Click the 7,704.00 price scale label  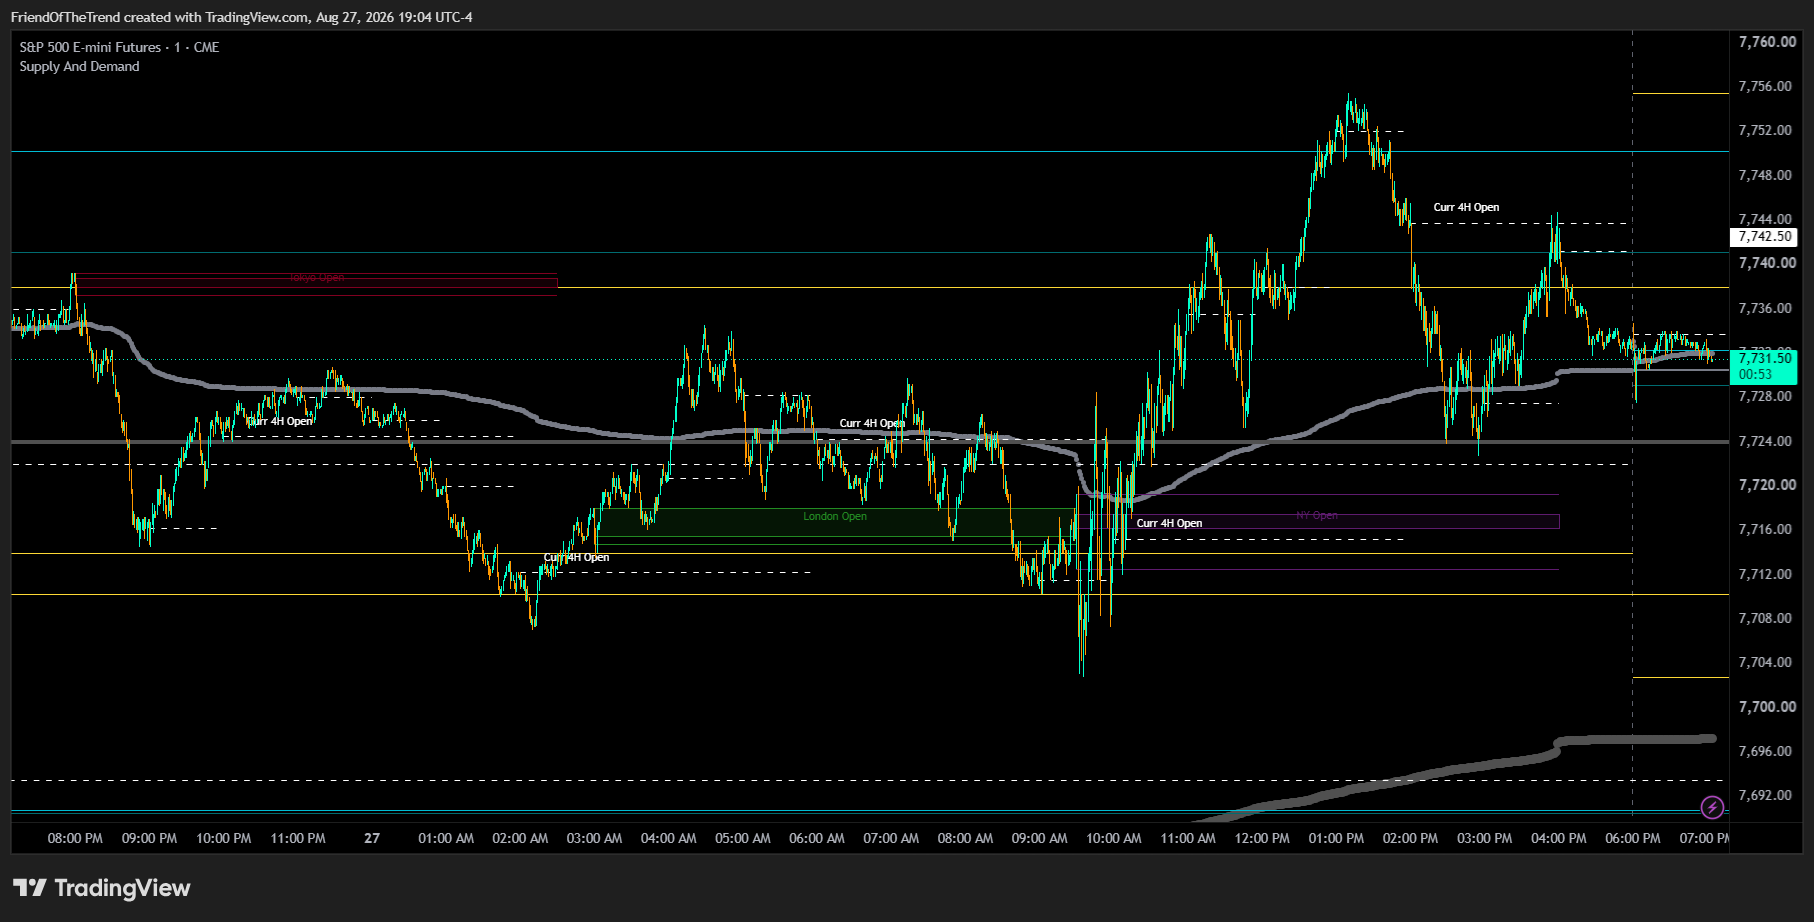[x=1765, y=662]
